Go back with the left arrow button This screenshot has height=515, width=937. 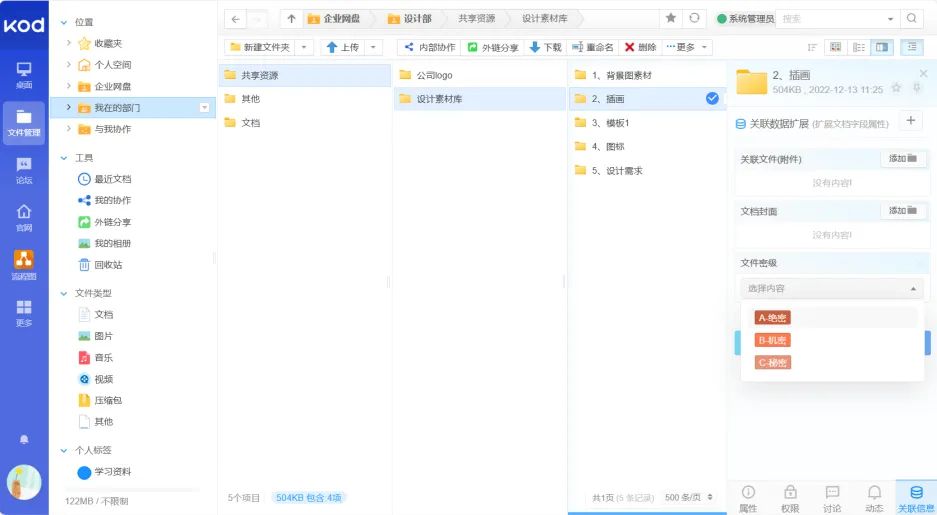coord(235,19)
